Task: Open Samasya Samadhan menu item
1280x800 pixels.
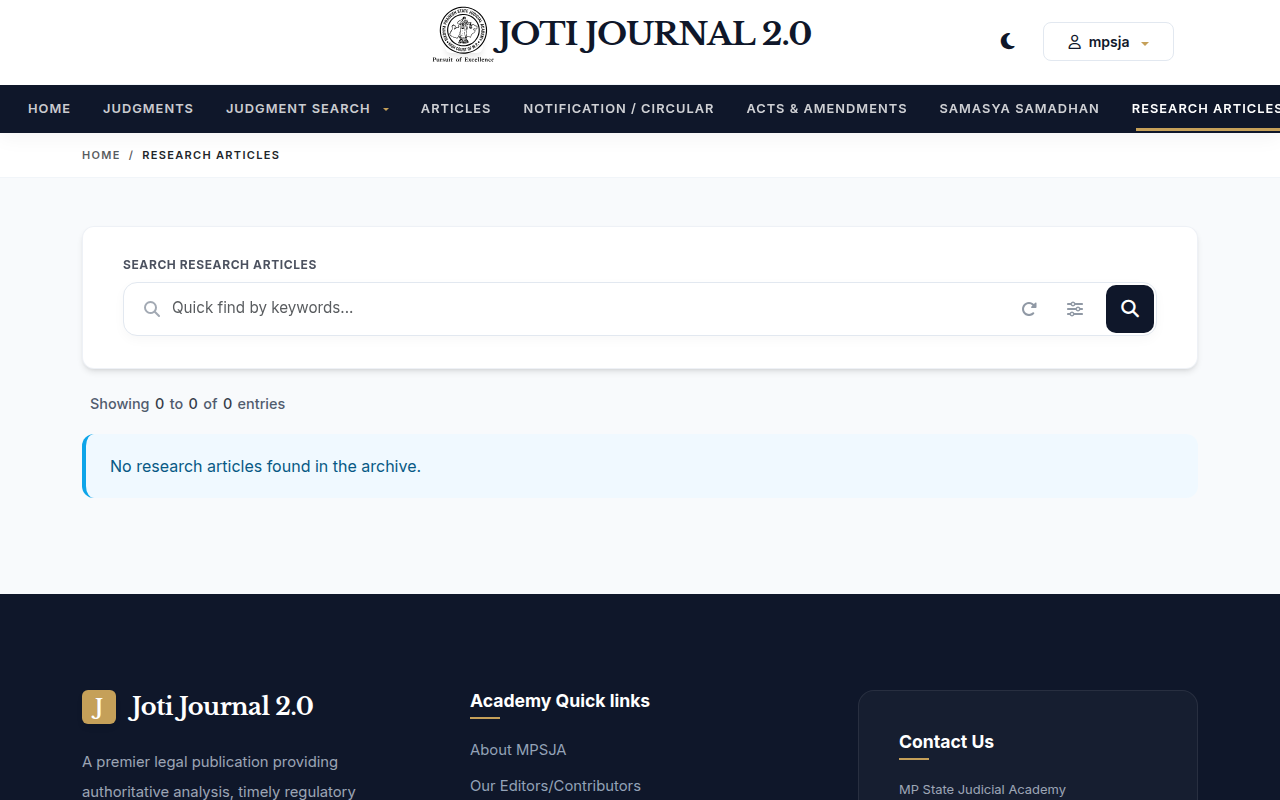Action: (x=1019, y=108)
